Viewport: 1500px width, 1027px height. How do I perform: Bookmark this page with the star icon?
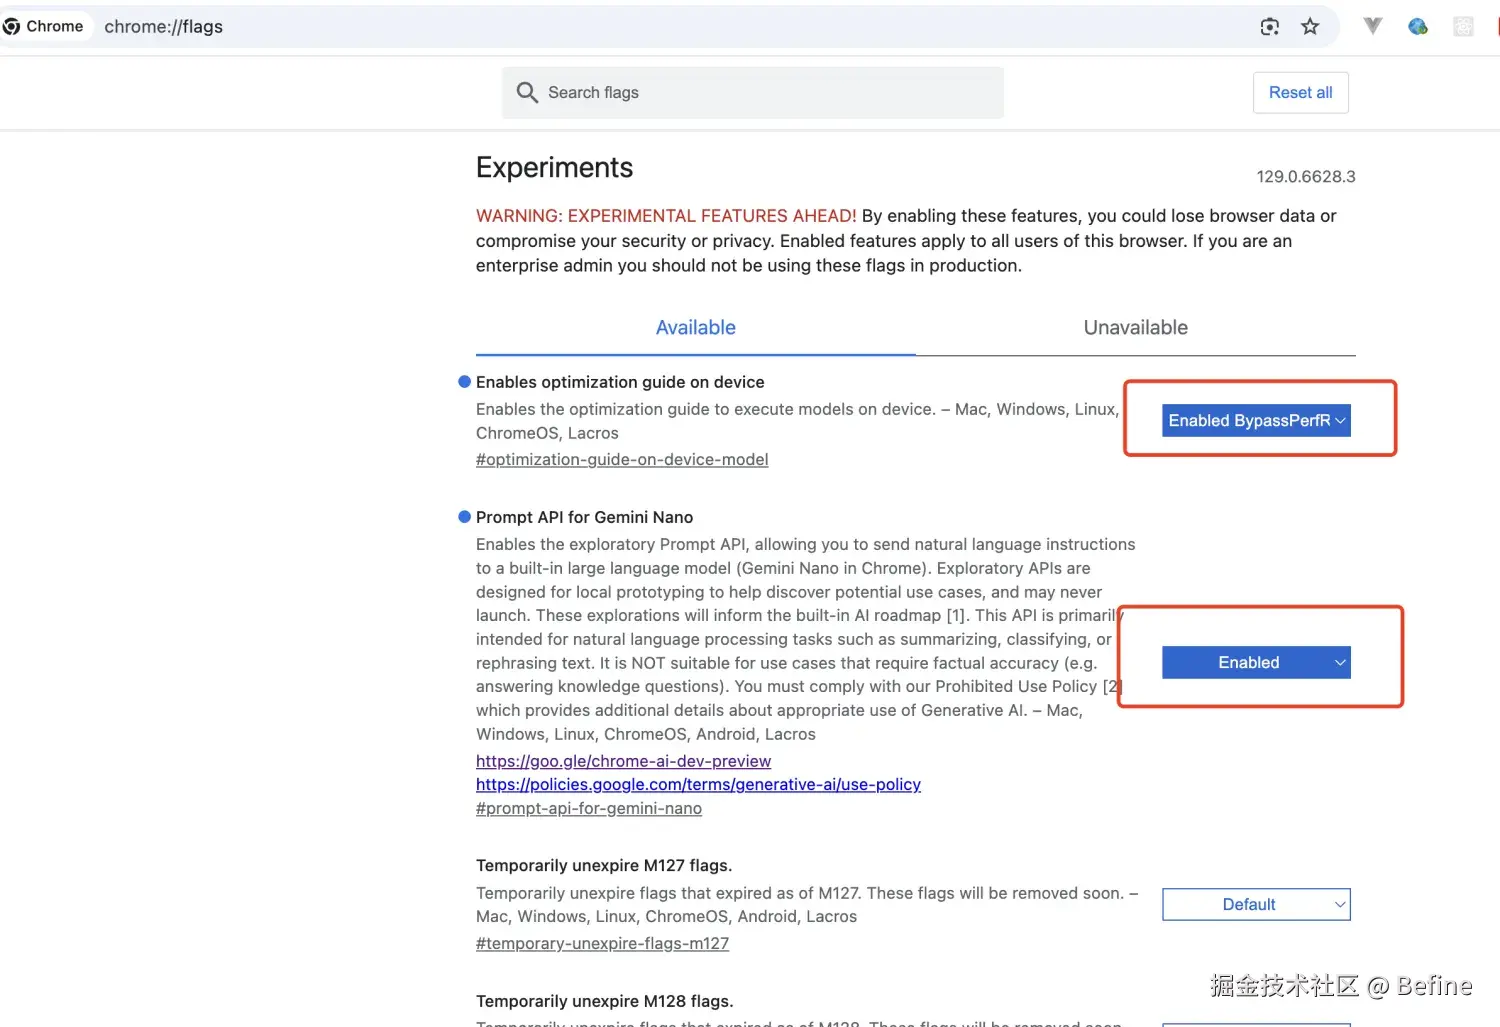pos(1310,27)
